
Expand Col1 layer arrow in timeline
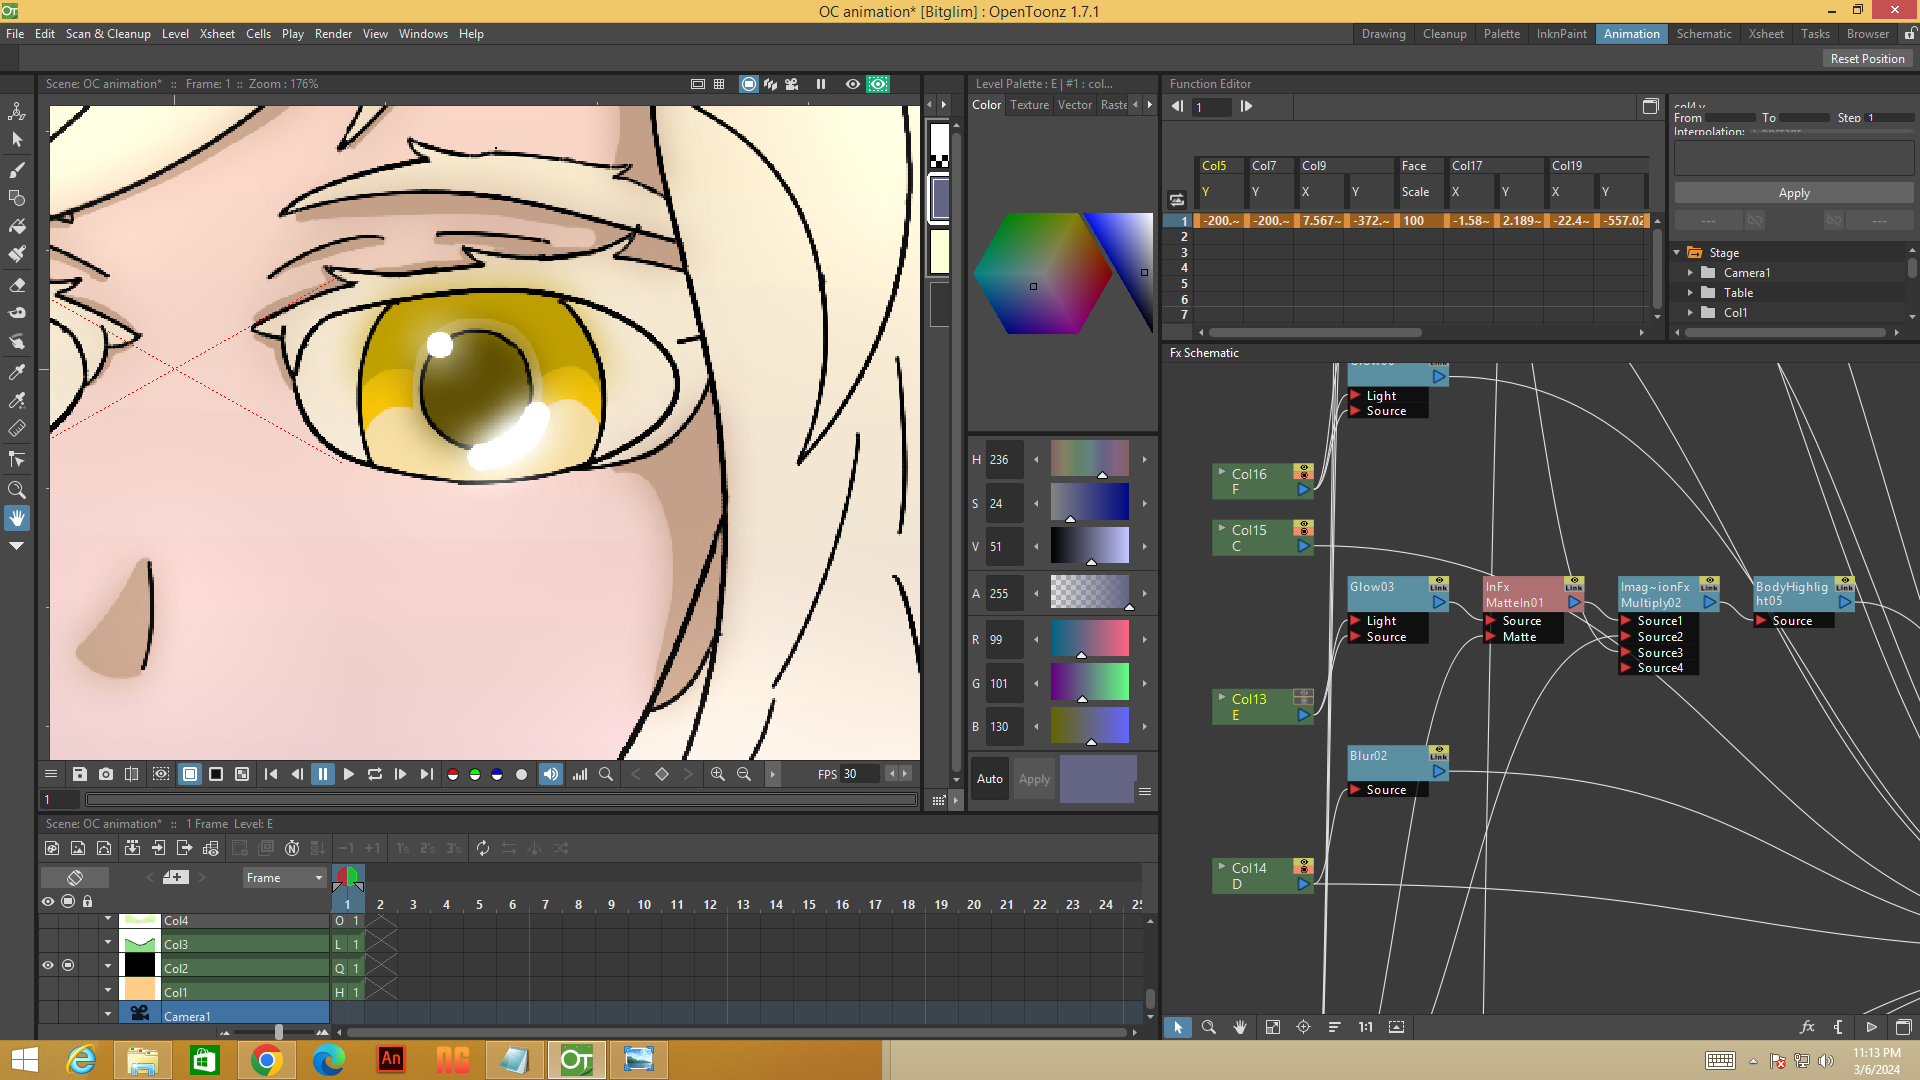(x=108, y=990)
